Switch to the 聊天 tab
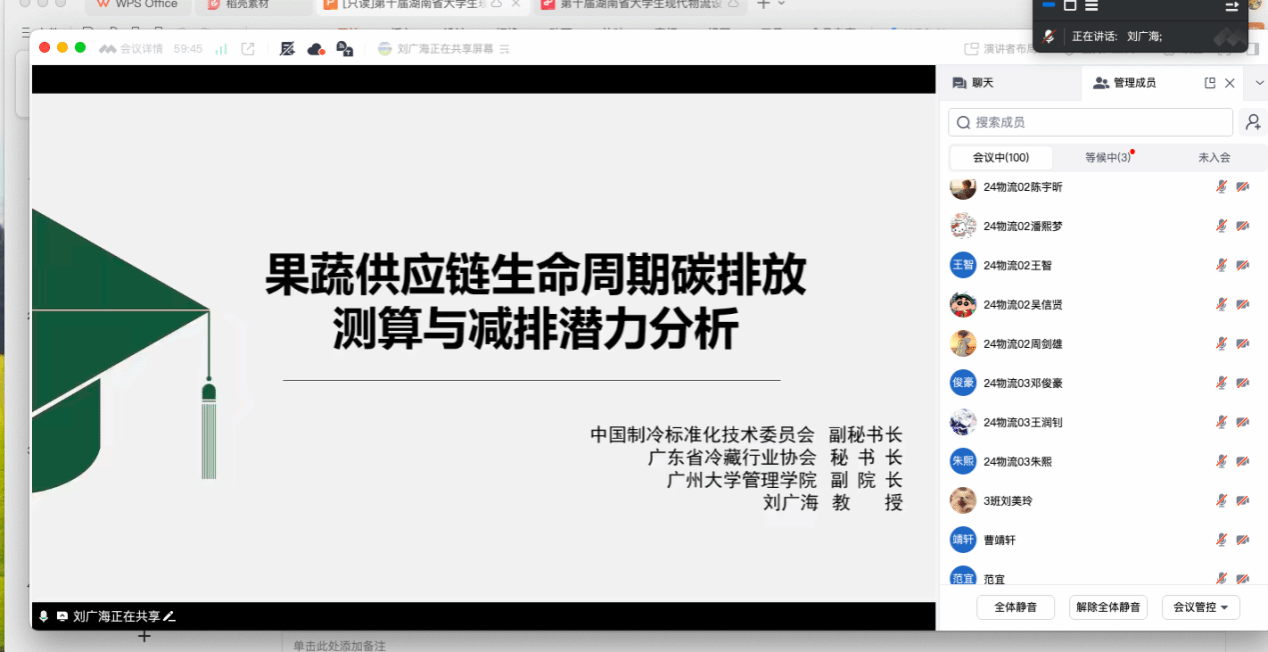The image size is (1268, 652). tap(973, 83)
